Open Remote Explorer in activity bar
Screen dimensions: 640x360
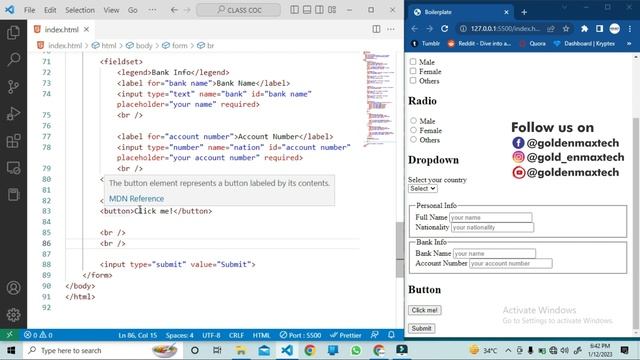point(13,168)
